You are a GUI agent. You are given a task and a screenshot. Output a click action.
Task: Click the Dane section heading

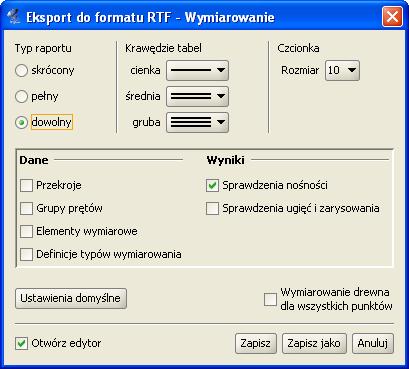click(34, 160)
